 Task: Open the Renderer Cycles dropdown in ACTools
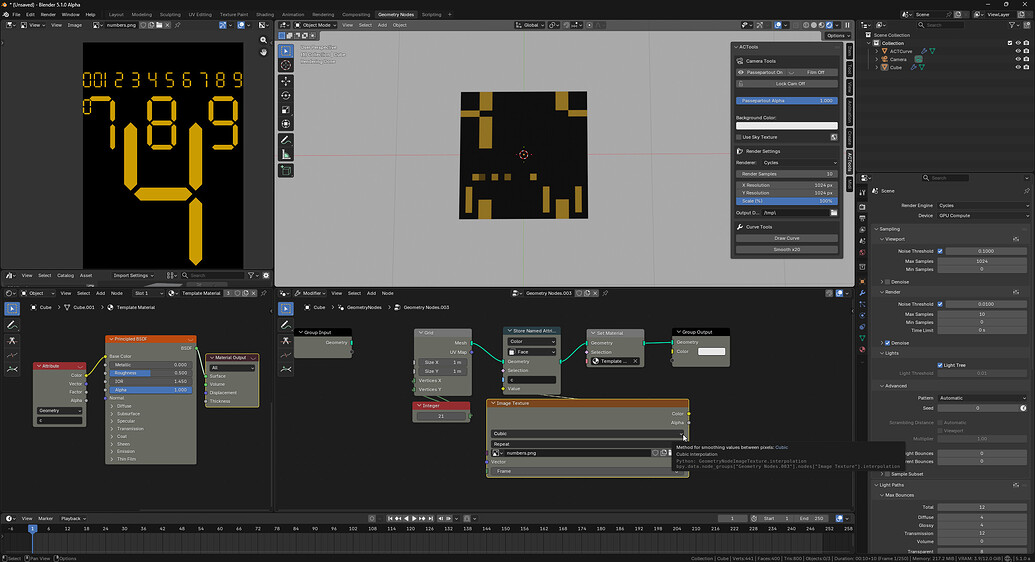click(799, 162)
